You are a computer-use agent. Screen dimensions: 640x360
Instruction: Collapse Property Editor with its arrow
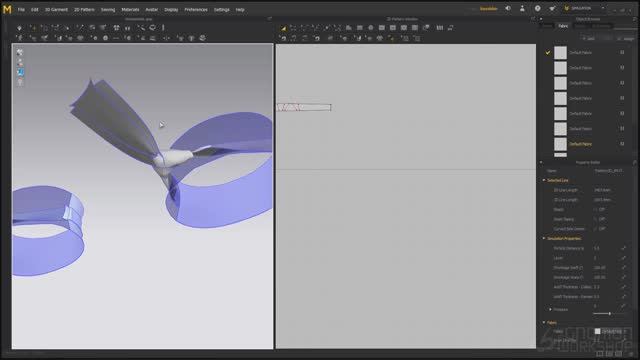pos(541,162)
